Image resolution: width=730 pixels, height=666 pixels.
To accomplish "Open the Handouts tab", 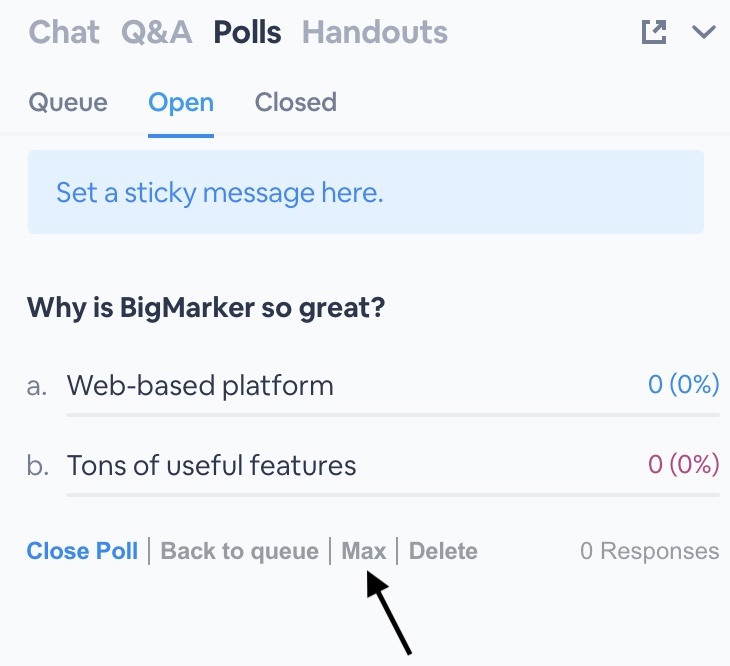I will (374, 32).
